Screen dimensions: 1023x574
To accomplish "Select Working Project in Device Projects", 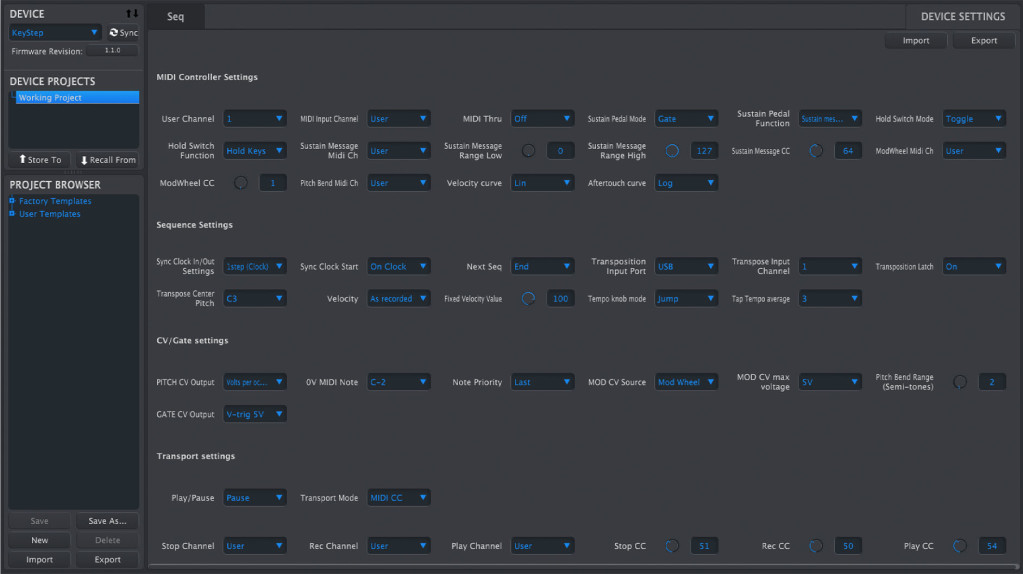I will coord(75,98).
